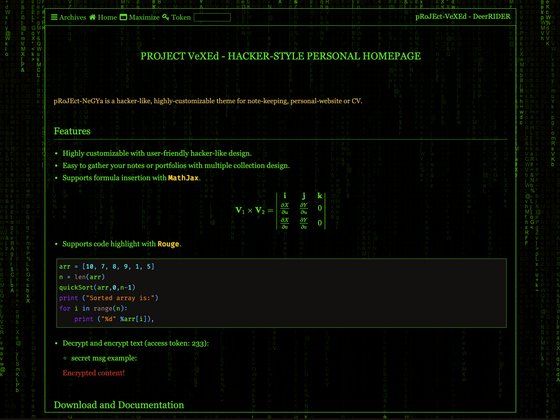Click the 'quickSort(arr,0,n-1)' code line
This screenshot has width=560, height=420.
[97, 288]
